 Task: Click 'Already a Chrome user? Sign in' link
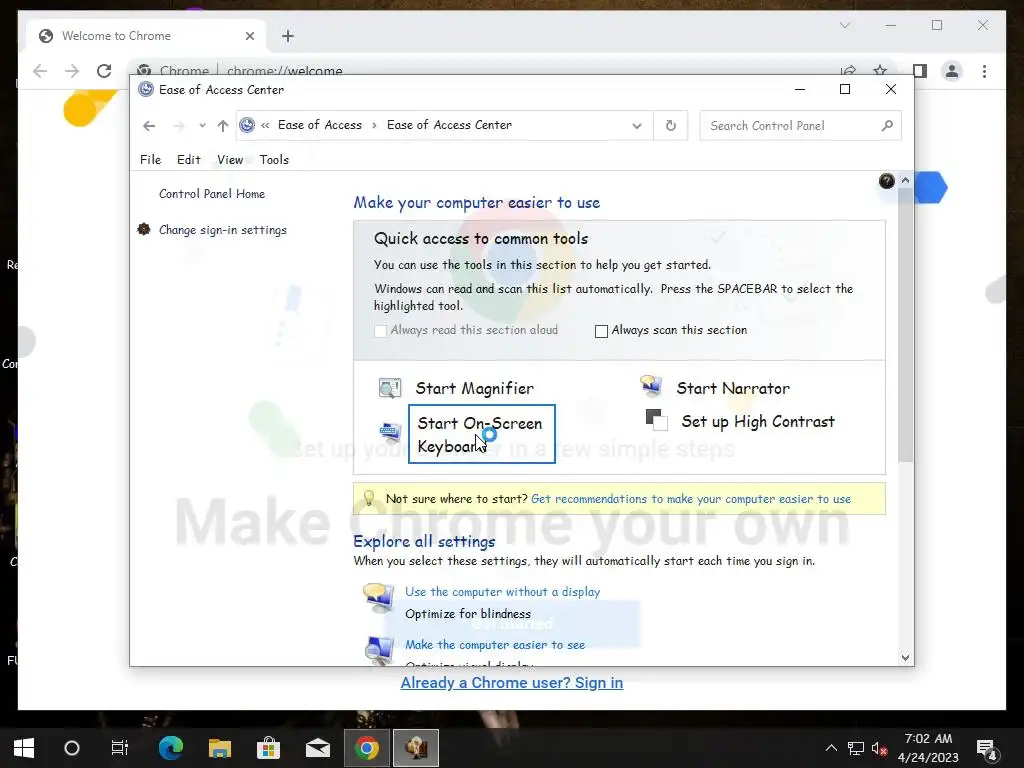coord(511,682)
